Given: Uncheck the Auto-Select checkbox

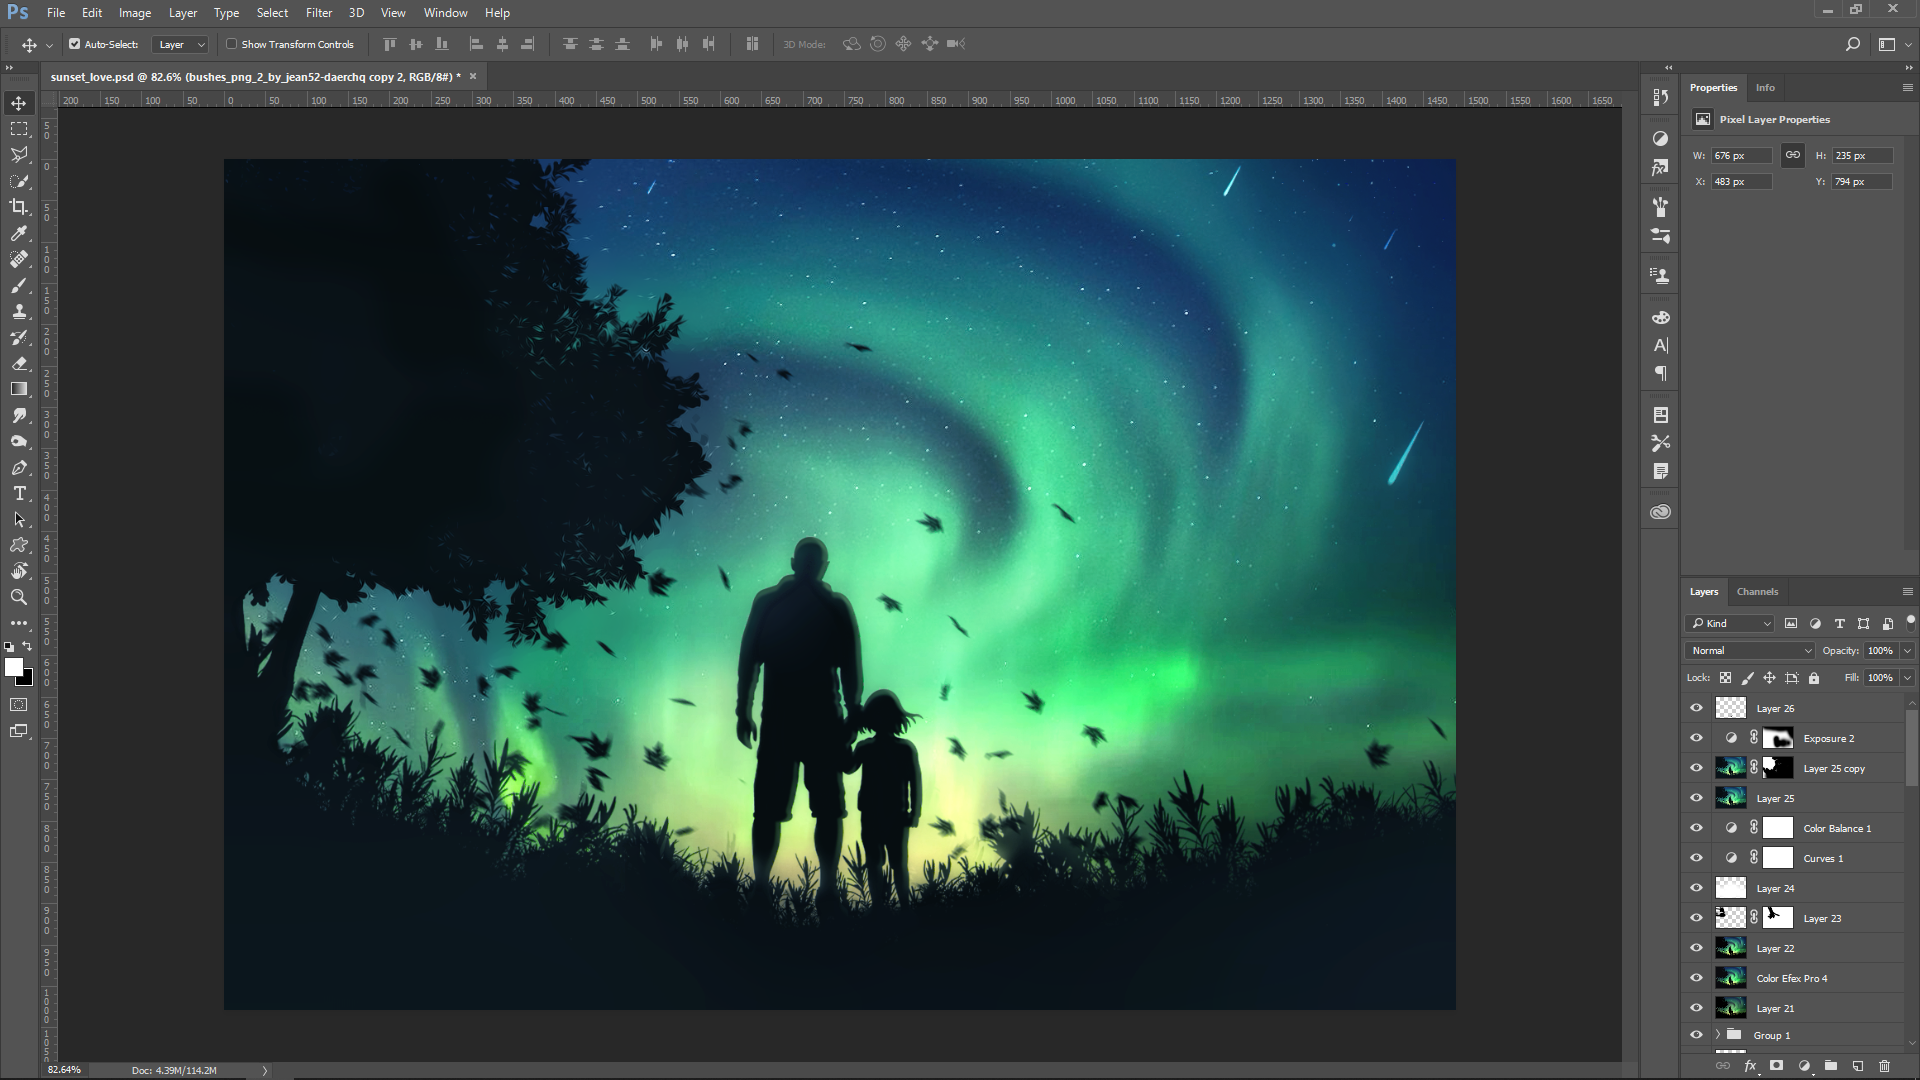Looking at the screenshot, I should pyautogui.click(x=74, y=44).
